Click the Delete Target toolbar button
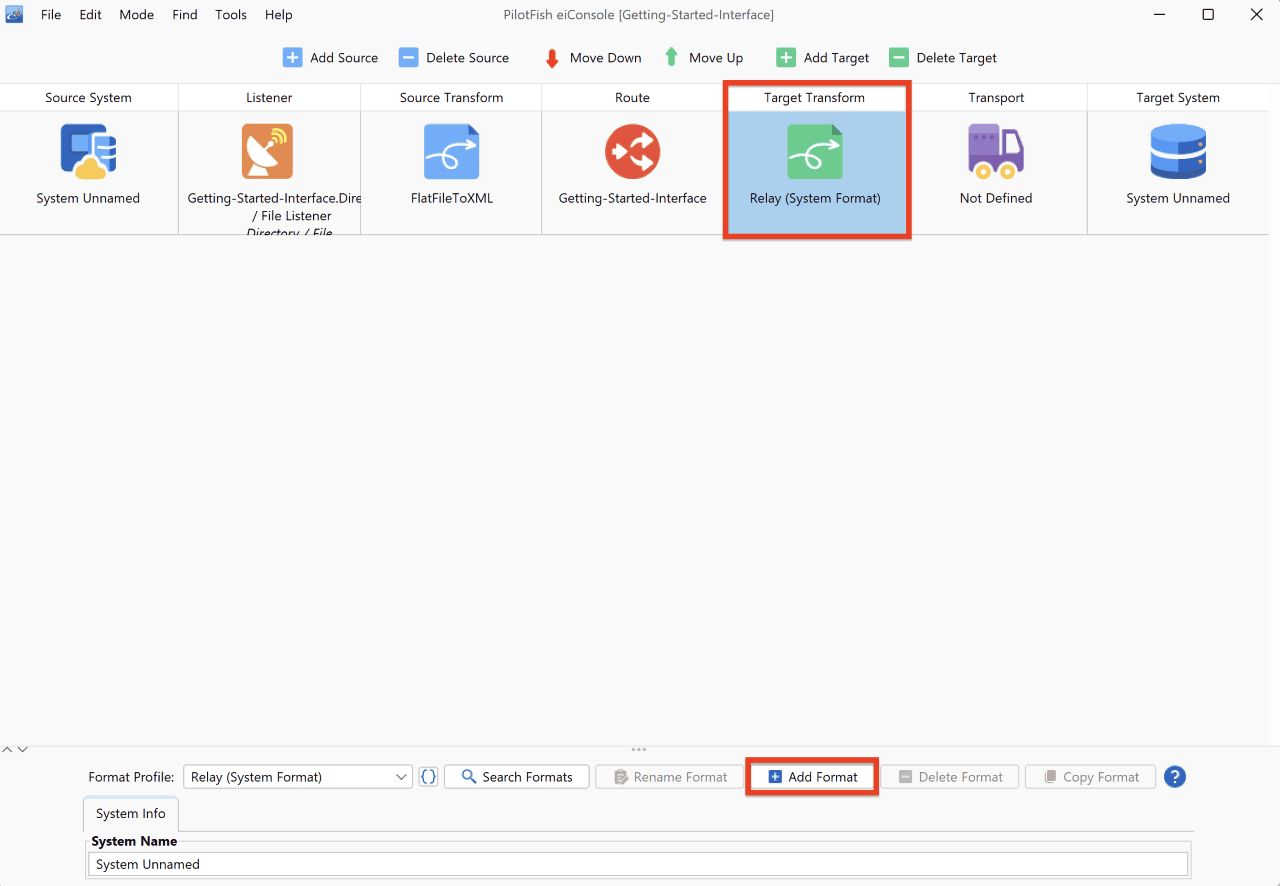The width and height of the screenshot is (1280, 886). [943, 58]
